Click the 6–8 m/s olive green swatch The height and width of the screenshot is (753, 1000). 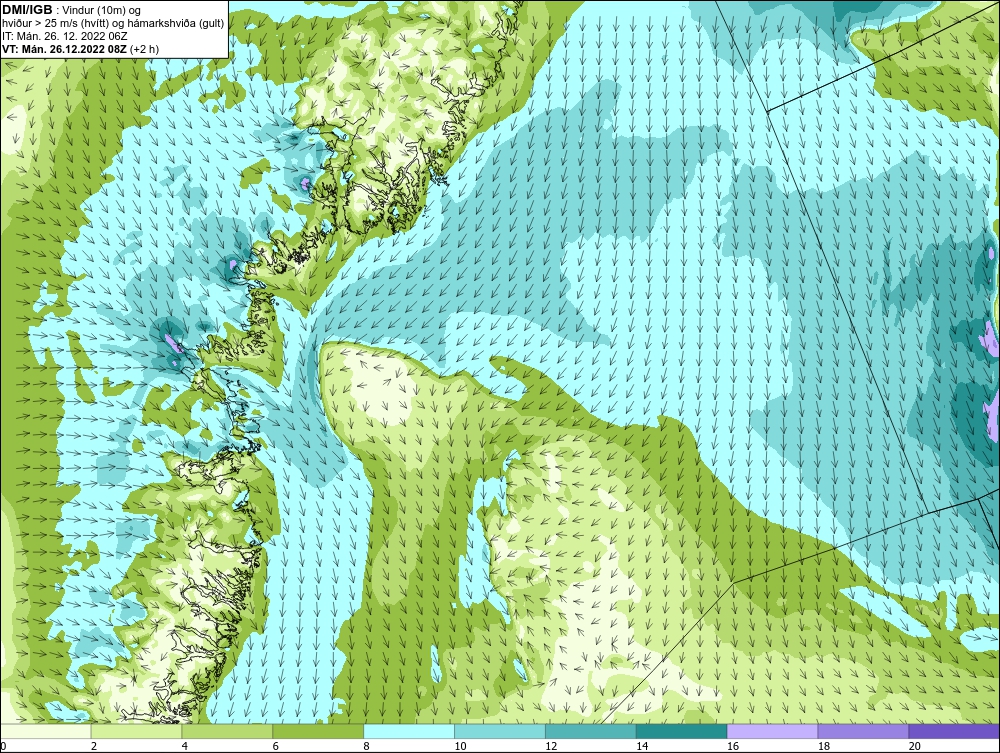click(x=318, y=731)
